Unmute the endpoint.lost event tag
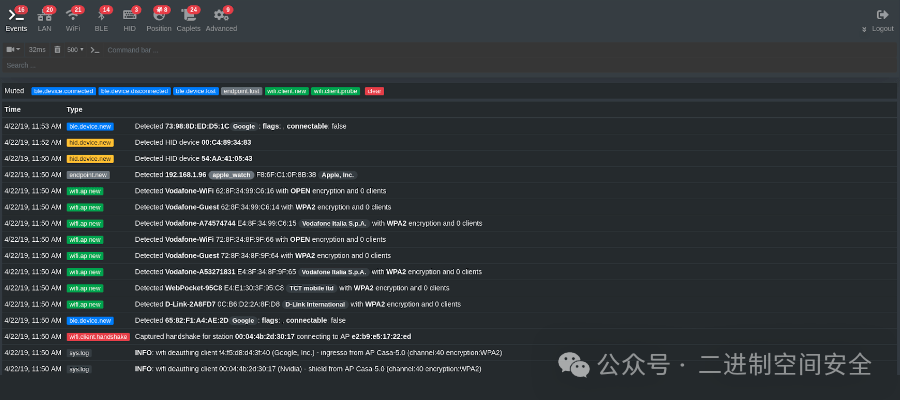 click(240, 91)
